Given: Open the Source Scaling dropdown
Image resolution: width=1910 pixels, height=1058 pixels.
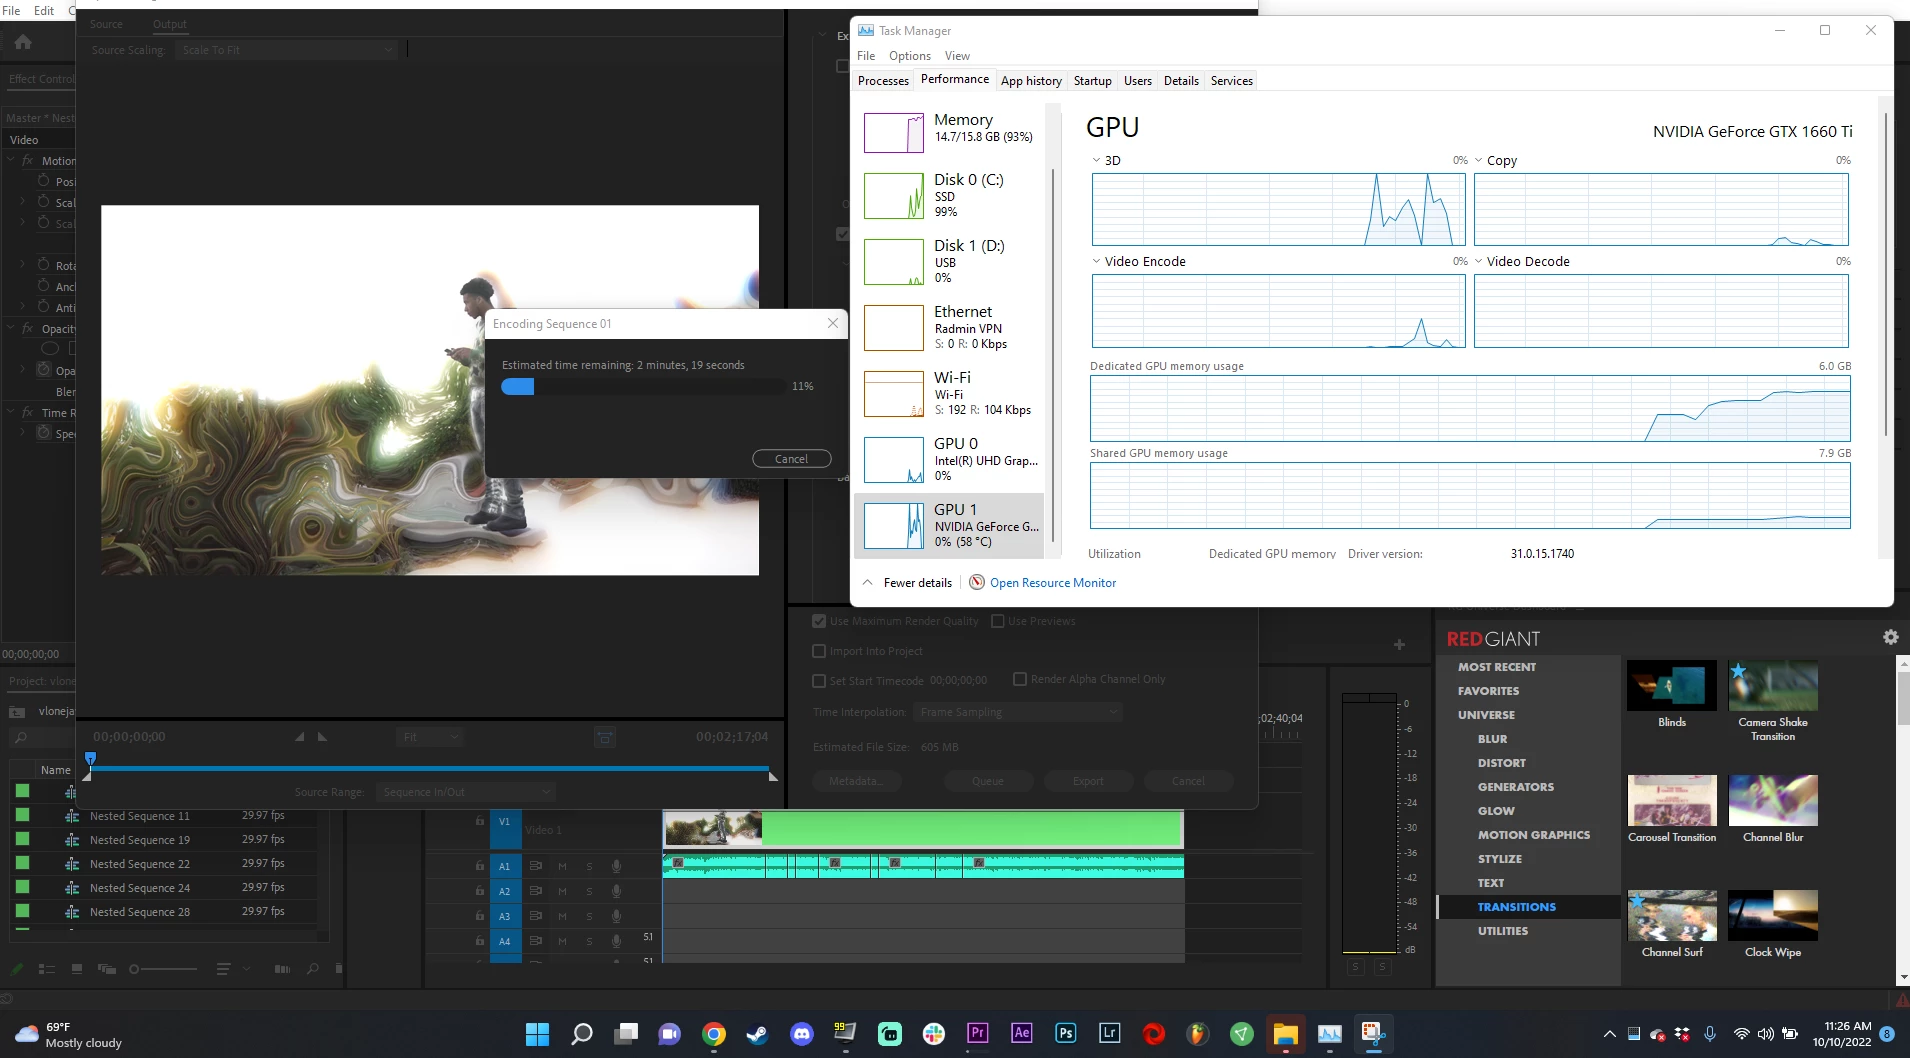Looking at the screenshot, I should (x=287, y=50).
